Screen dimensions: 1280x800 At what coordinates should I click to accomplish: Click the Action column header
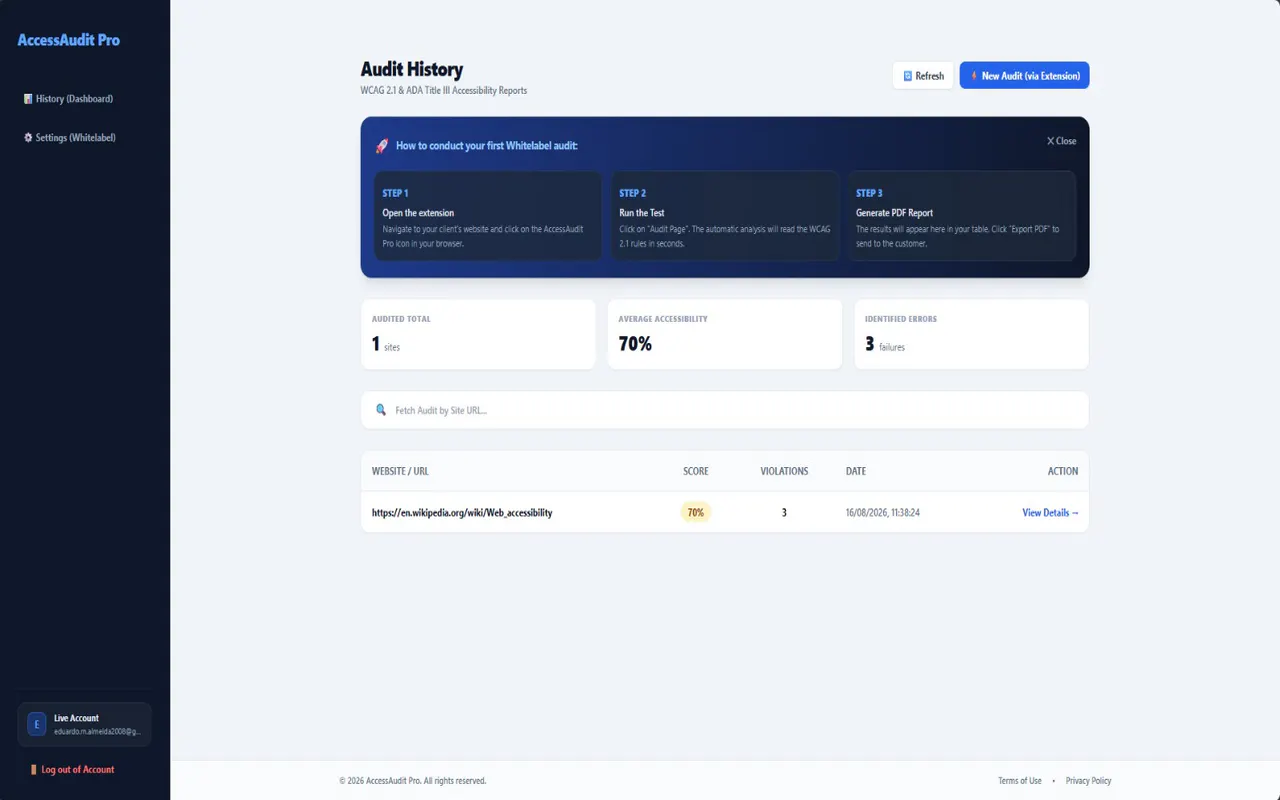1063,471
